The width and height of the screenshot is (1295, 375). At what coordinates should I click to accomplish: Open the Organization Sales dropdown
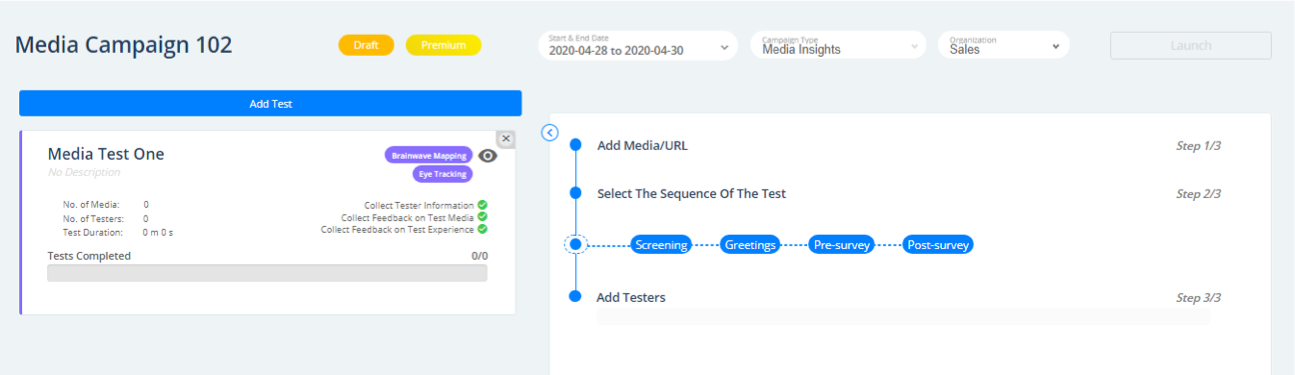coord(1003,46)
